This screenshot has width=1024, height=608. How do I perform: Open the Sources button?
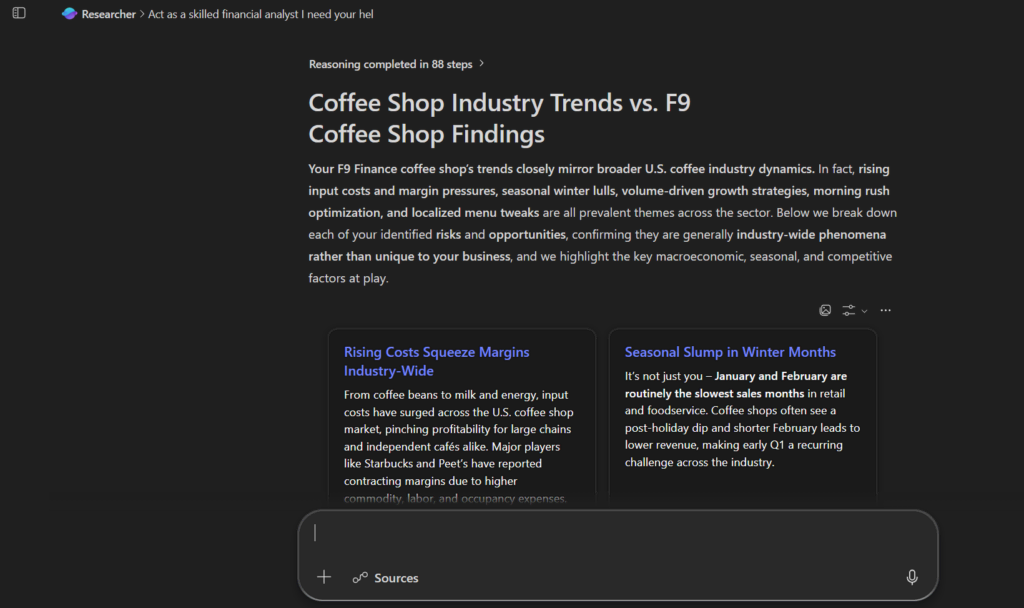coord(386,578)
